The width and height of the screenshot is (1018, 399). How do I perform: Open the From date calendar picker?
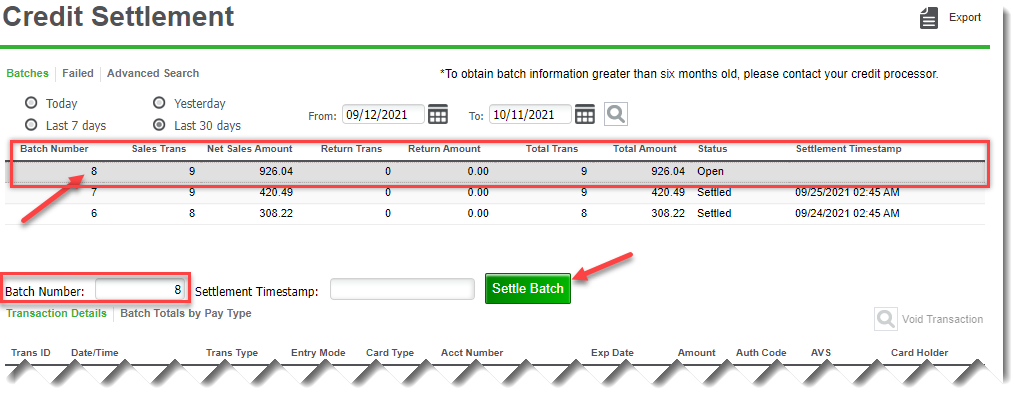coord(438,115)
